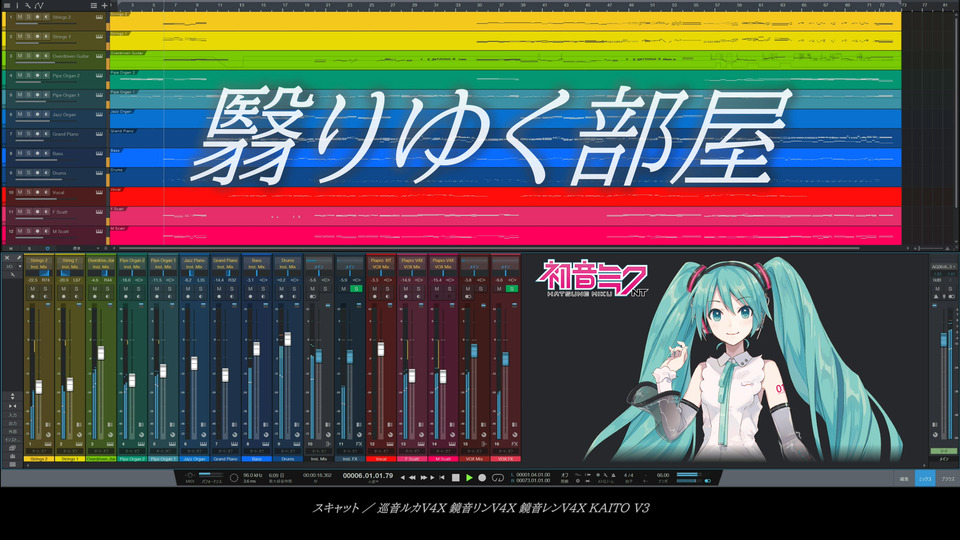Click the stop button in transport
Viewport: 960px width, 540px height.
tap(456, 478)
